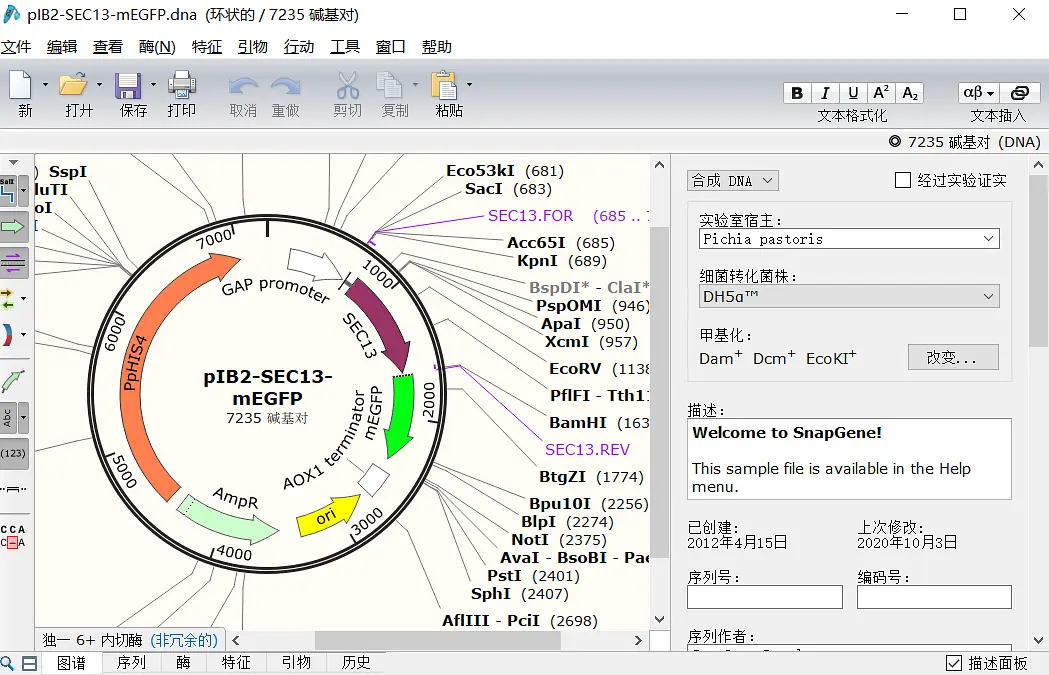The width and height of the screenshot is (1049, 675).
Task: Click the 复制 (Copy) icon
Action: 389,85
